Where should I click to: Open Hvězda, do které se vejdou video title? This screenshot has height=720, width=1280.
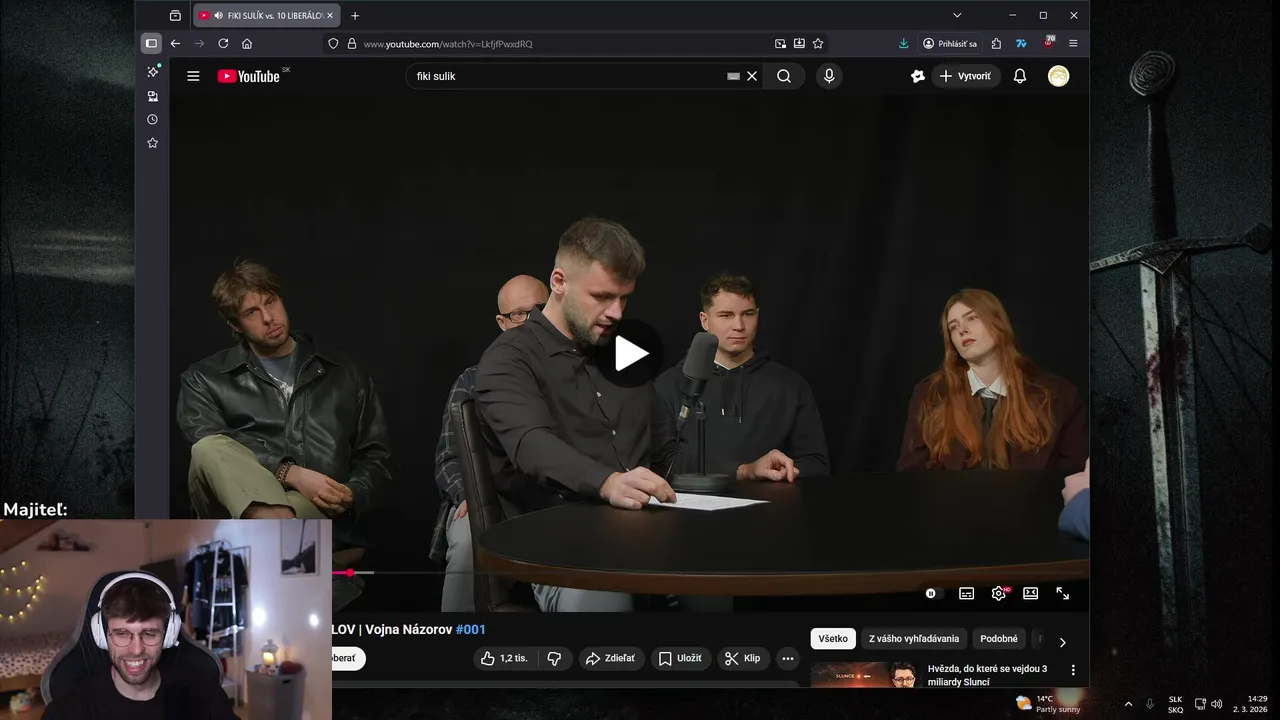click(x=987, y=675)
